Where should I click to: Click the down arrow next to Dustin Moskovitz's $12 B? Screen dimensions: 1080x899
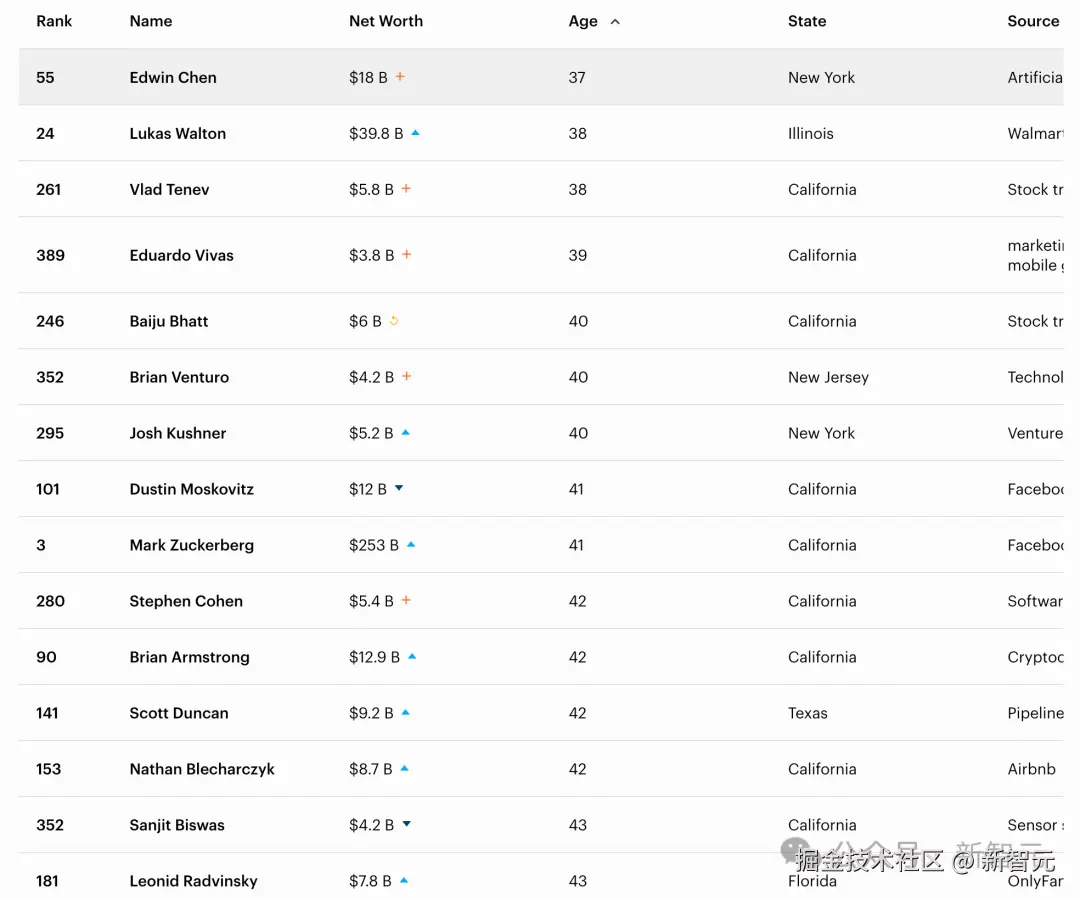coord(399,488)
